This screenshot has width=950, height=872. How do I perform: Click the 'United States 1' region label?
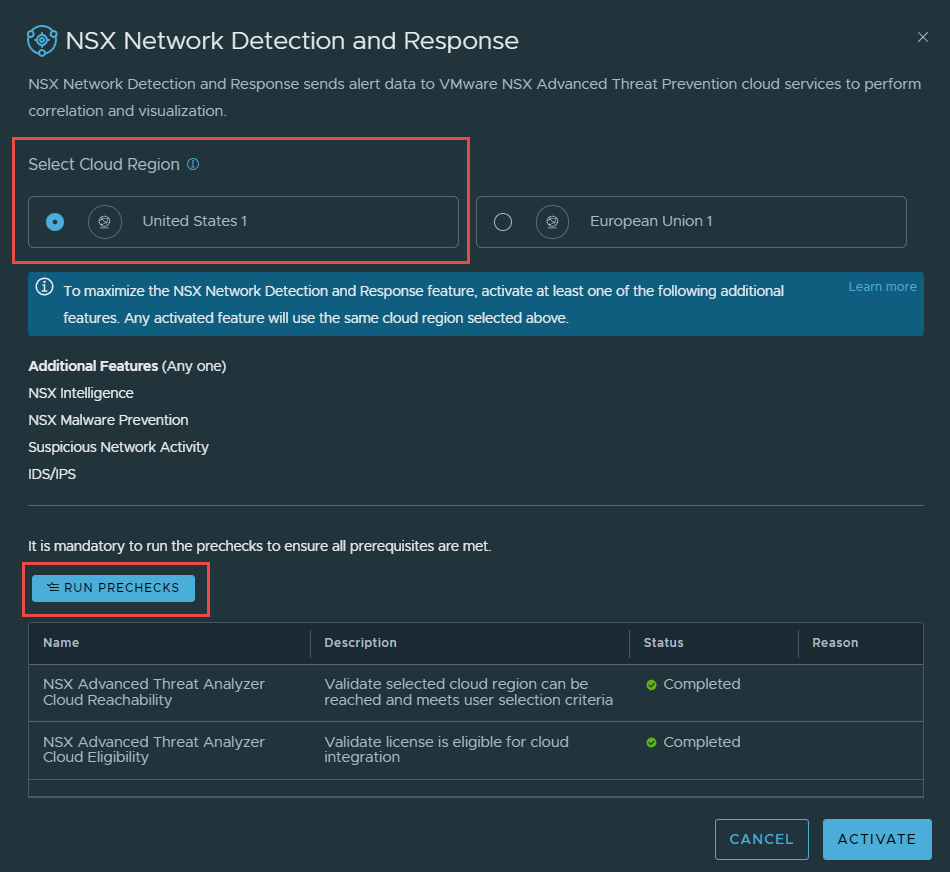[194, 221]
